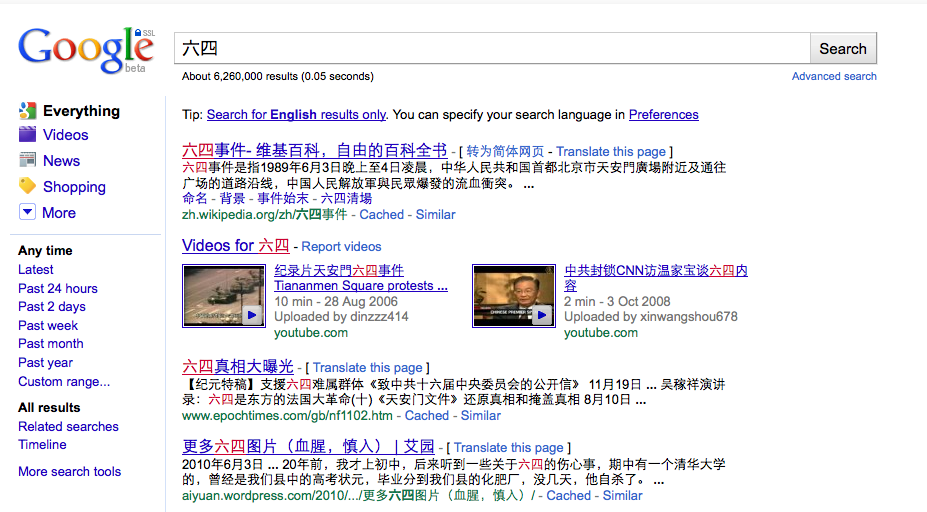
Task: Click the Videos filter icon
Action: [27, 135]
